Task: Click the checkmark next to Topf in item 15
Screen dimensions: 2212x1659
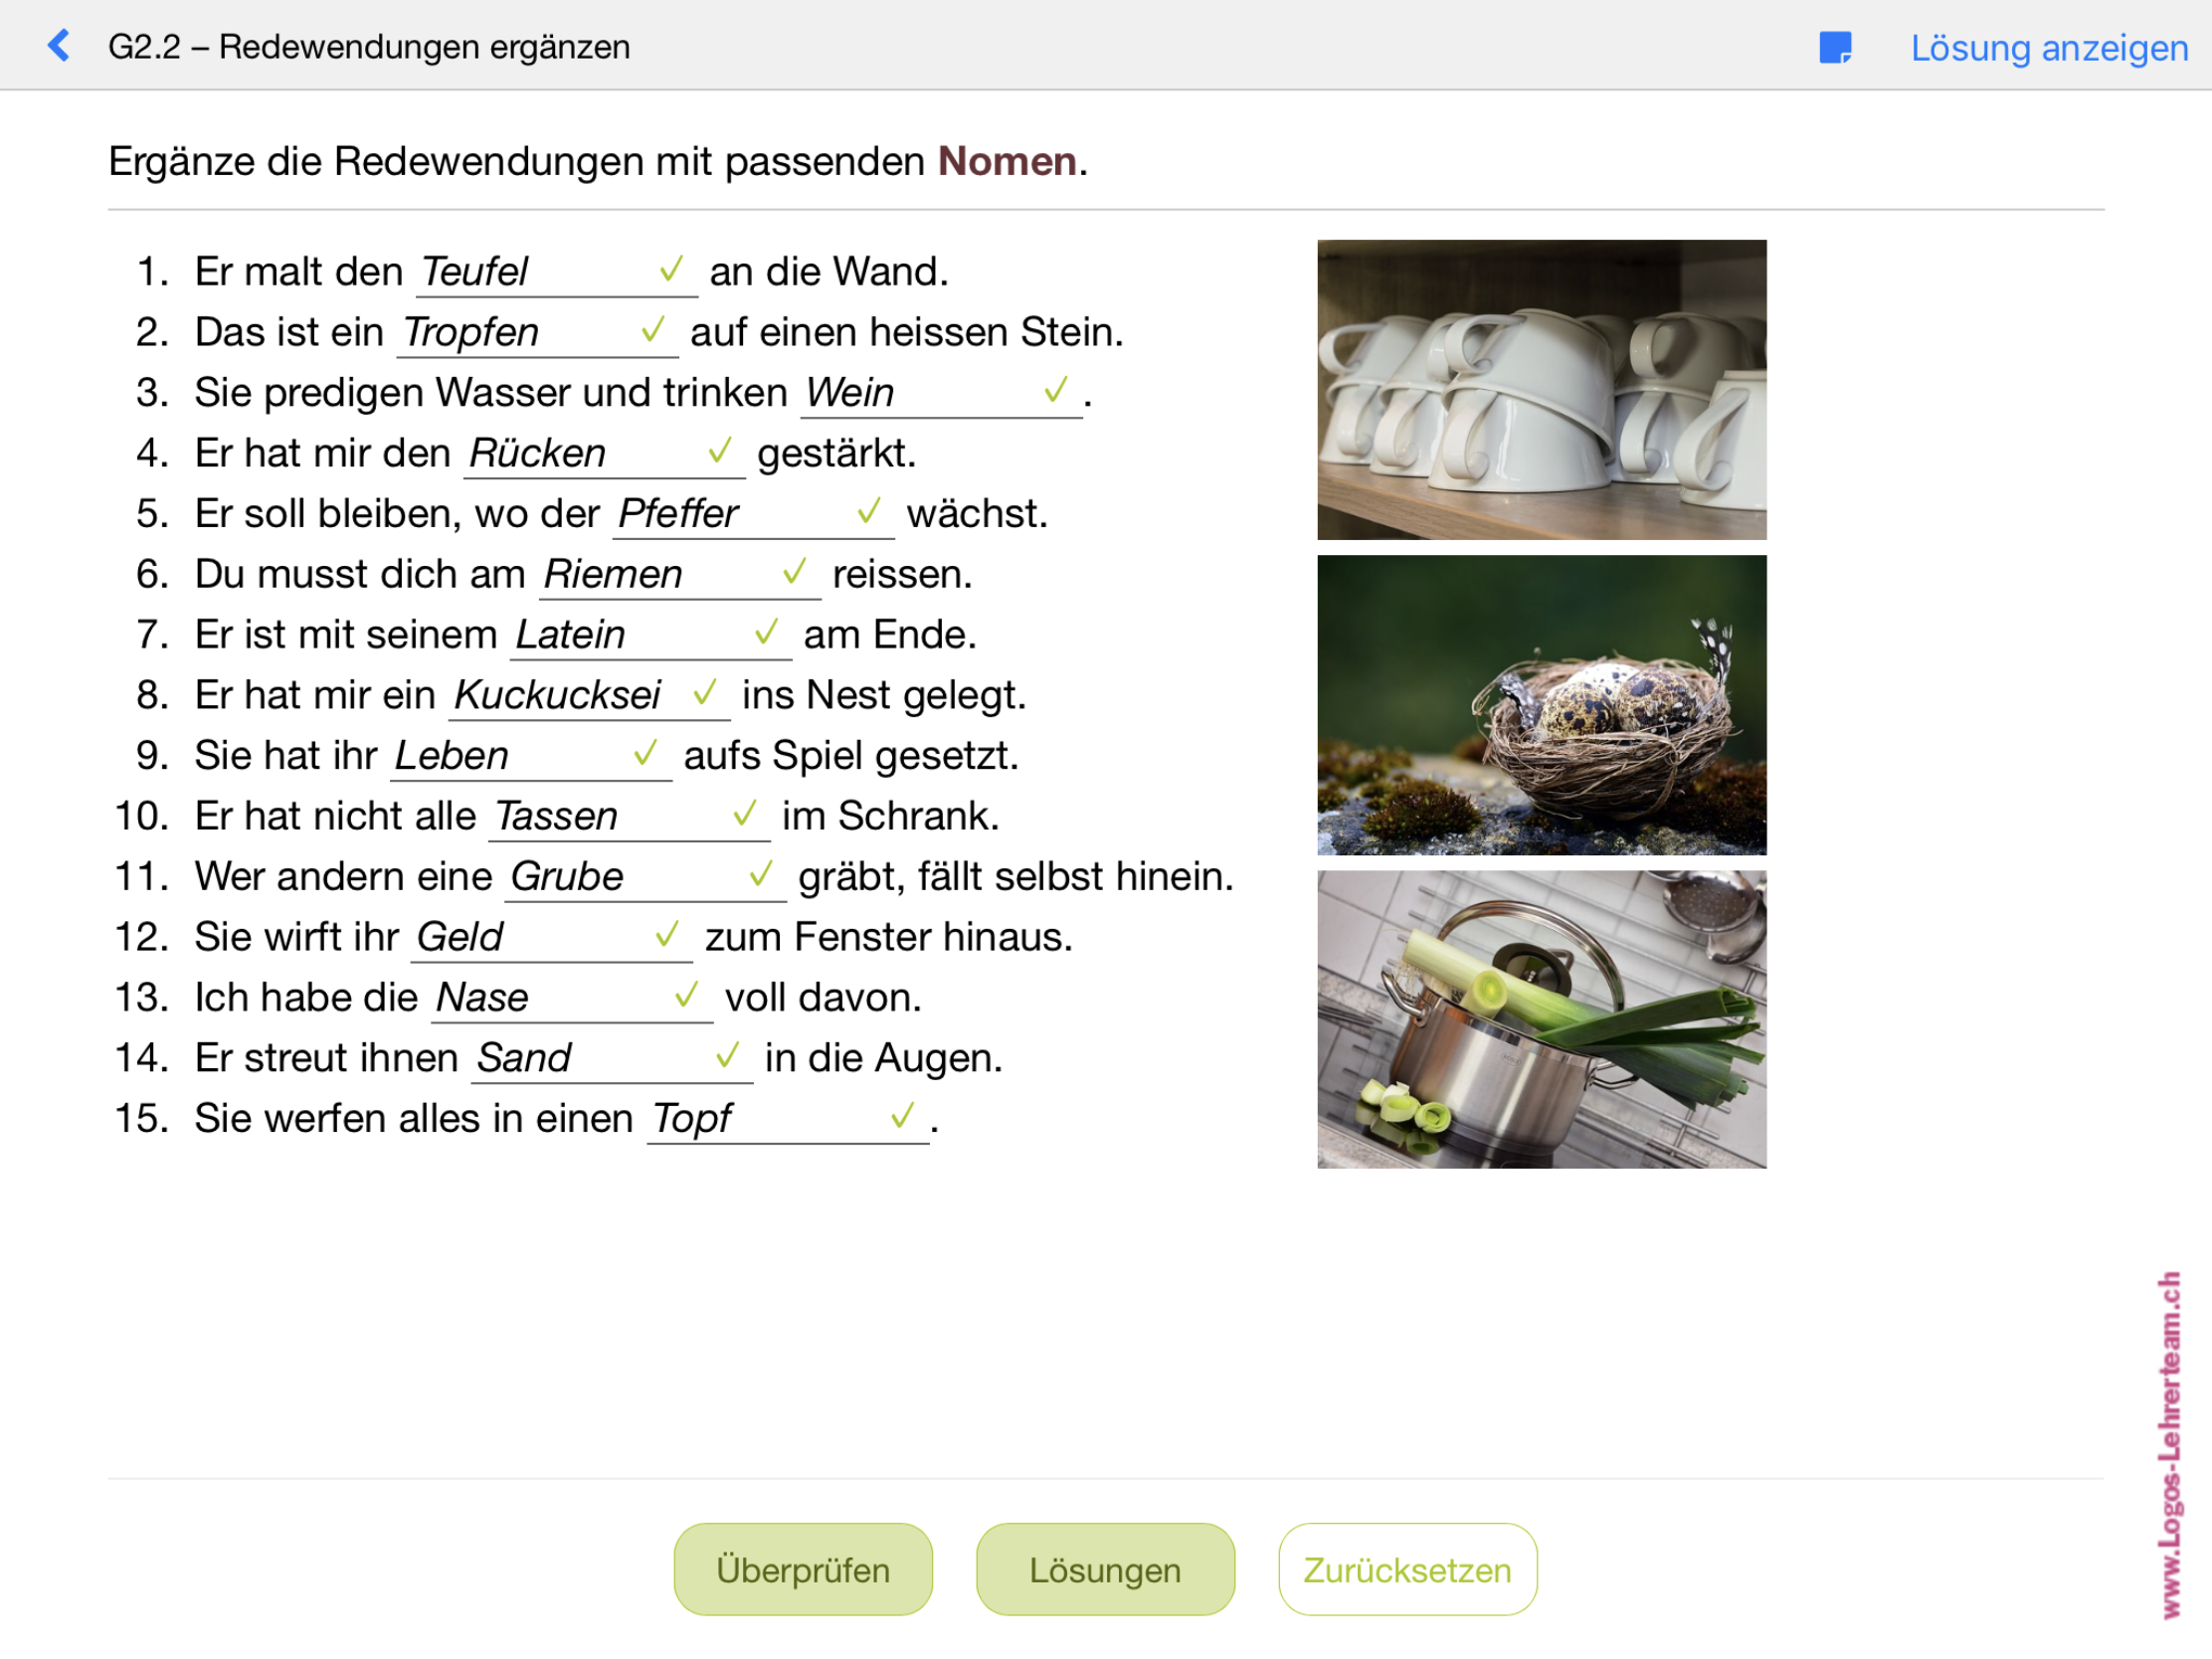Action: (x=903, y=1117)
